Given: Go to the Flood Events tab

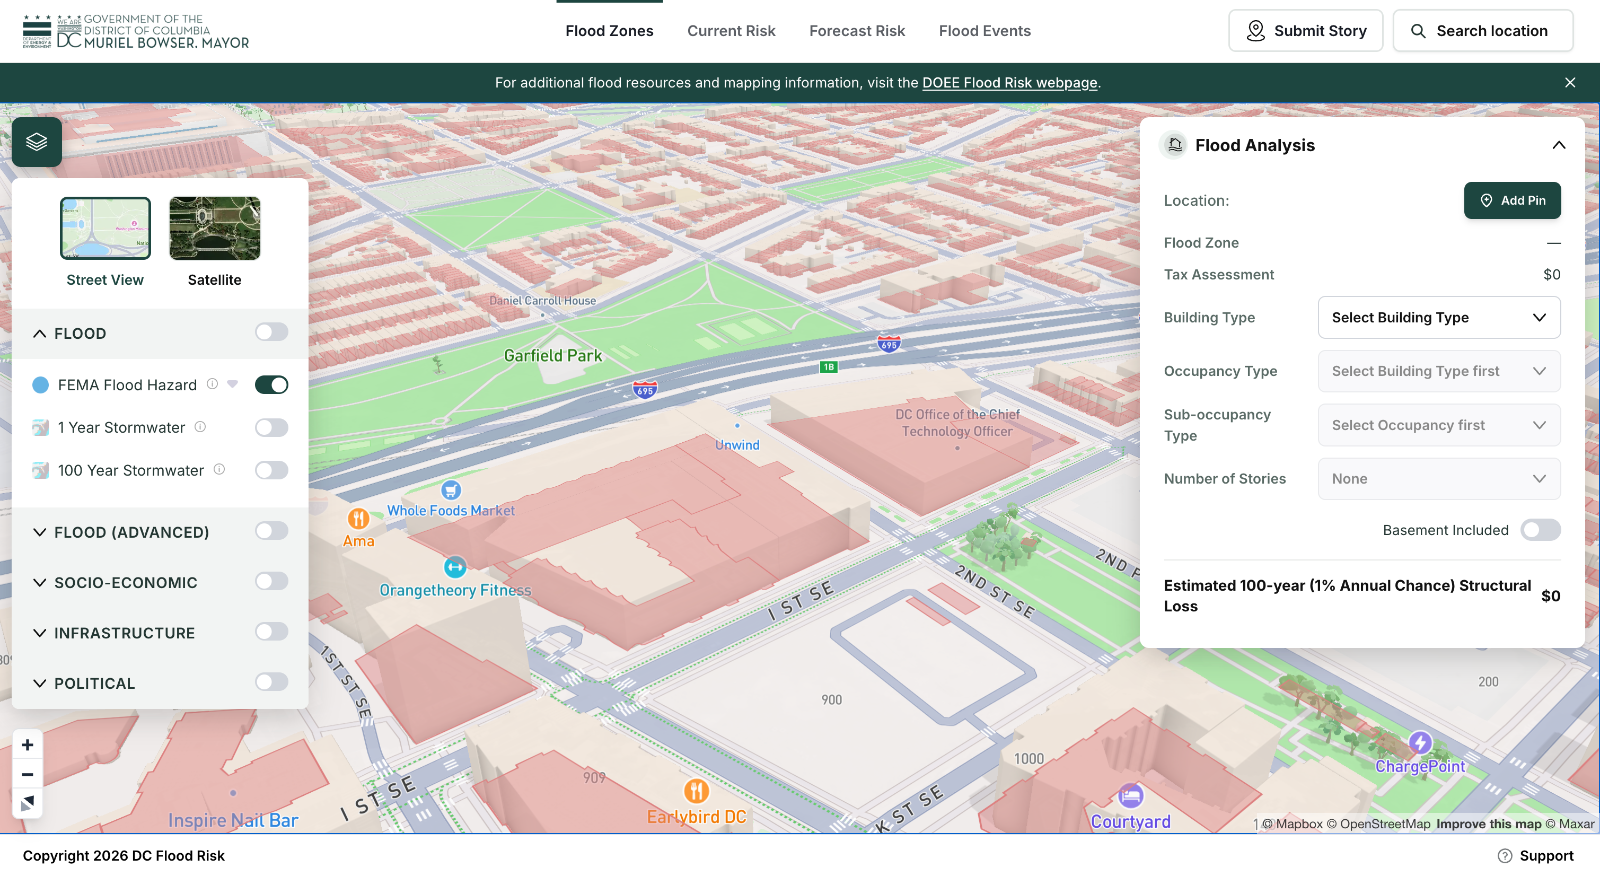Looking at the screenshot, I should [x=985, y=31].
